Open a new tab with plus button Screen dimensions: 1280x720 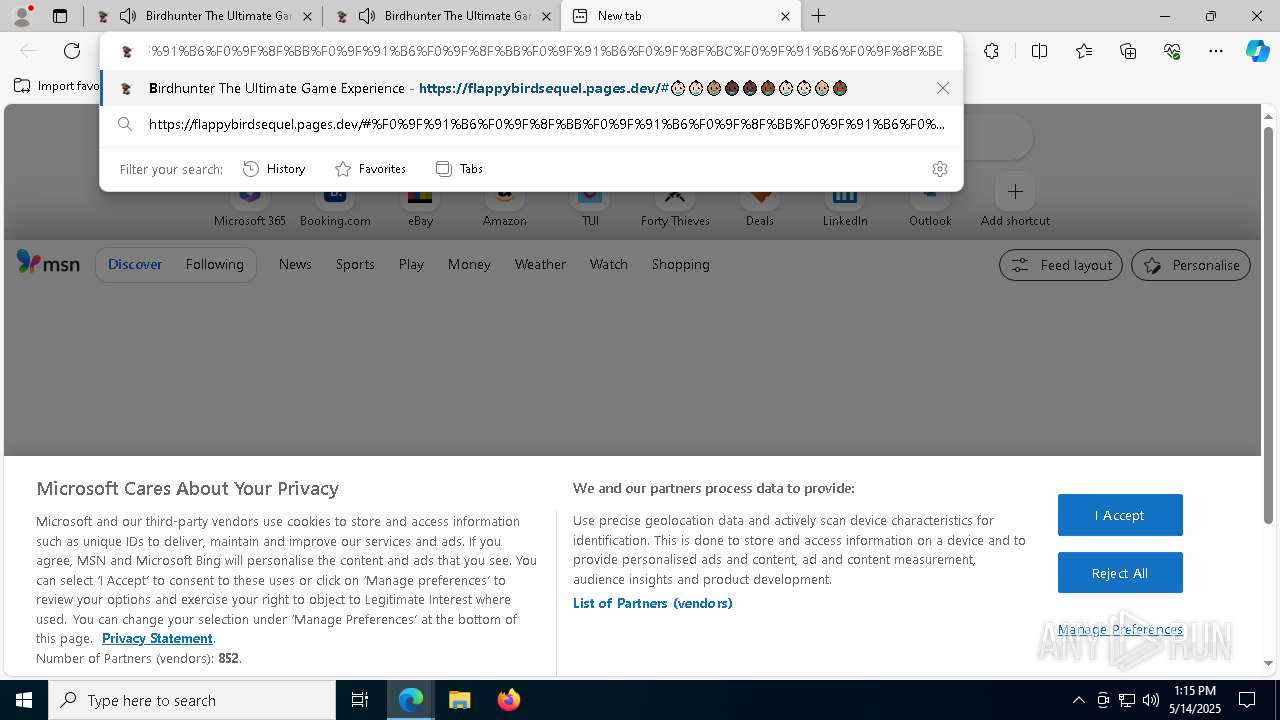(x=818, y=16)
